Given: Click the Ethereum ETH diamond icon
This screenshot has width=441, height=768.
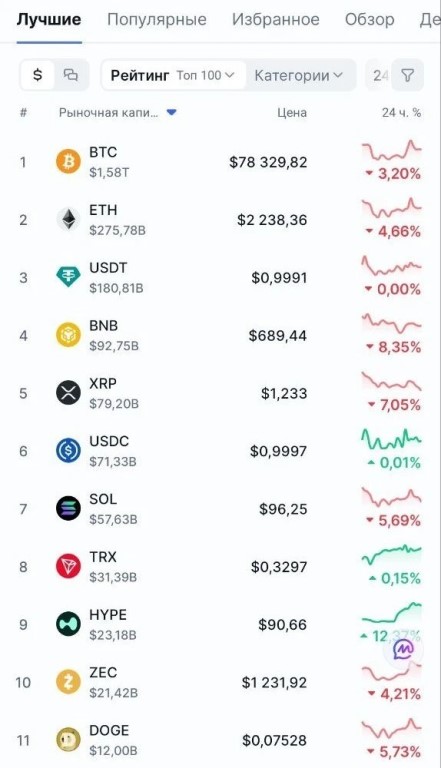Looking at the screenshot, I should (x=68, y=220).
